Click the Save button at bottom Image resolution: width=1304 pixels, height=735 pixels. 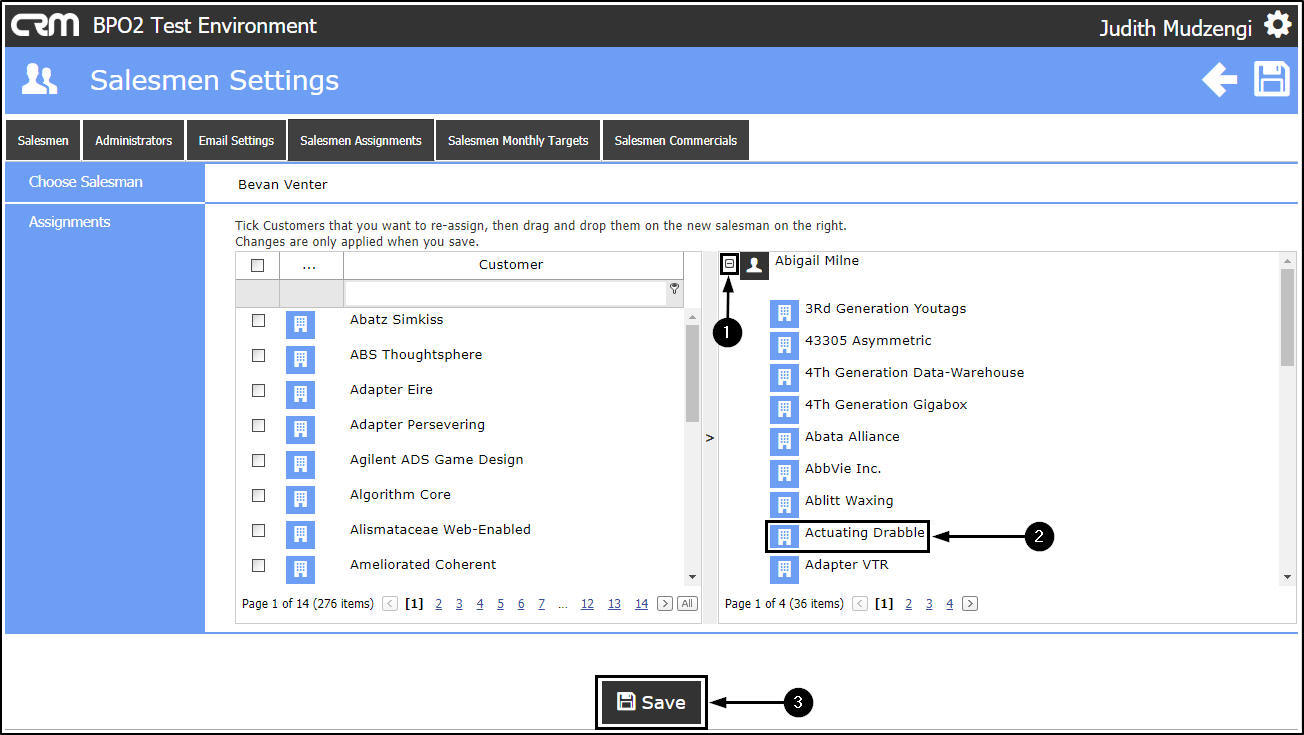(651, 702)
